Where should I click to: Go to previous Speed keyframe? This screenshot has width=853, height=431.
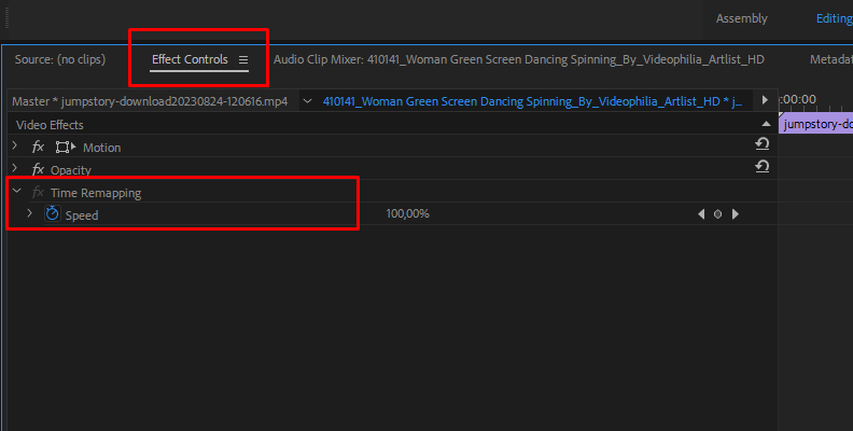[x=701, y=214]
